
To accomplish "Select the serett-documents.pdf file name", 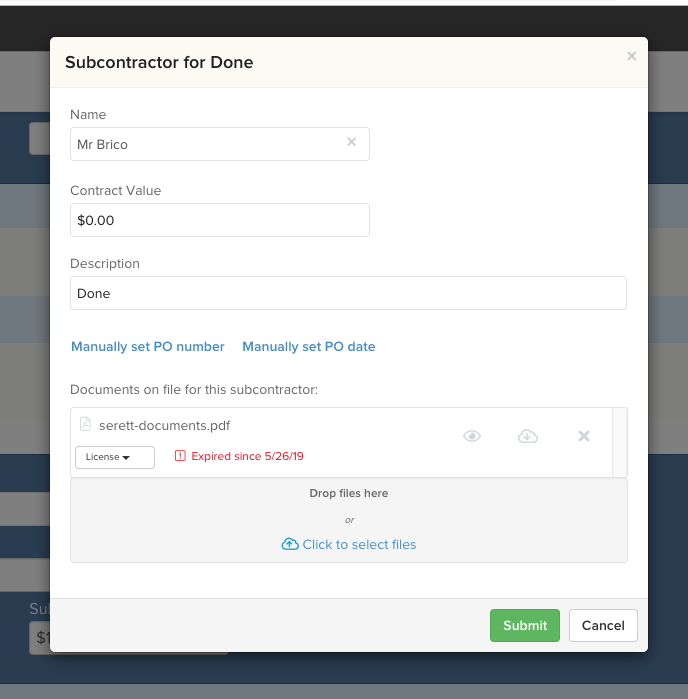I will [165, 425].
